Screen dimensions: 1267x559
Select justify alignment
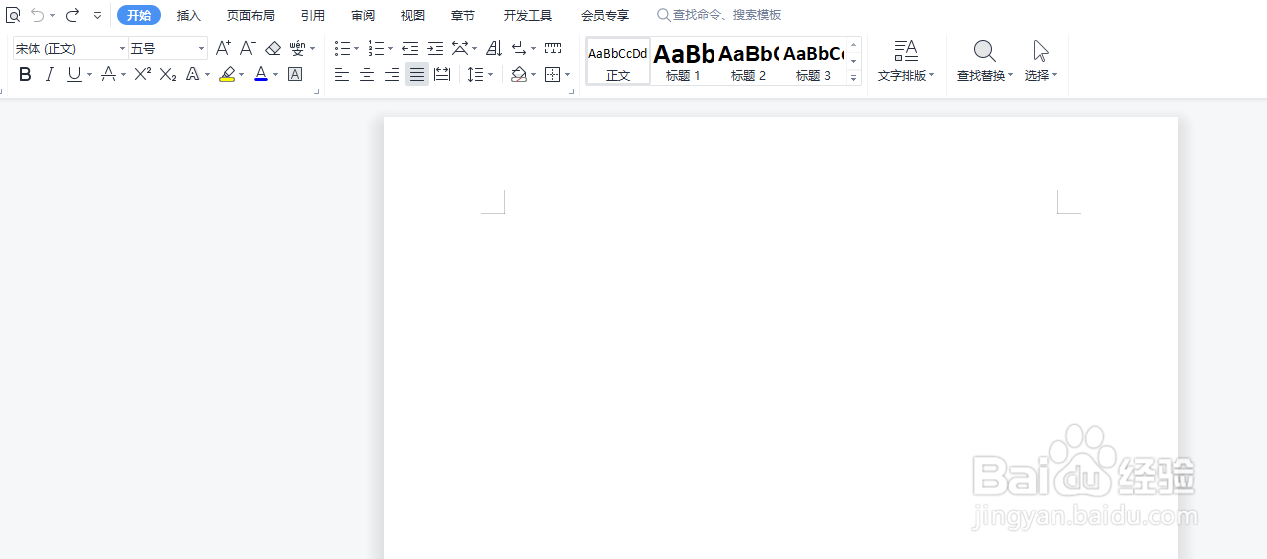click(417, 74)
